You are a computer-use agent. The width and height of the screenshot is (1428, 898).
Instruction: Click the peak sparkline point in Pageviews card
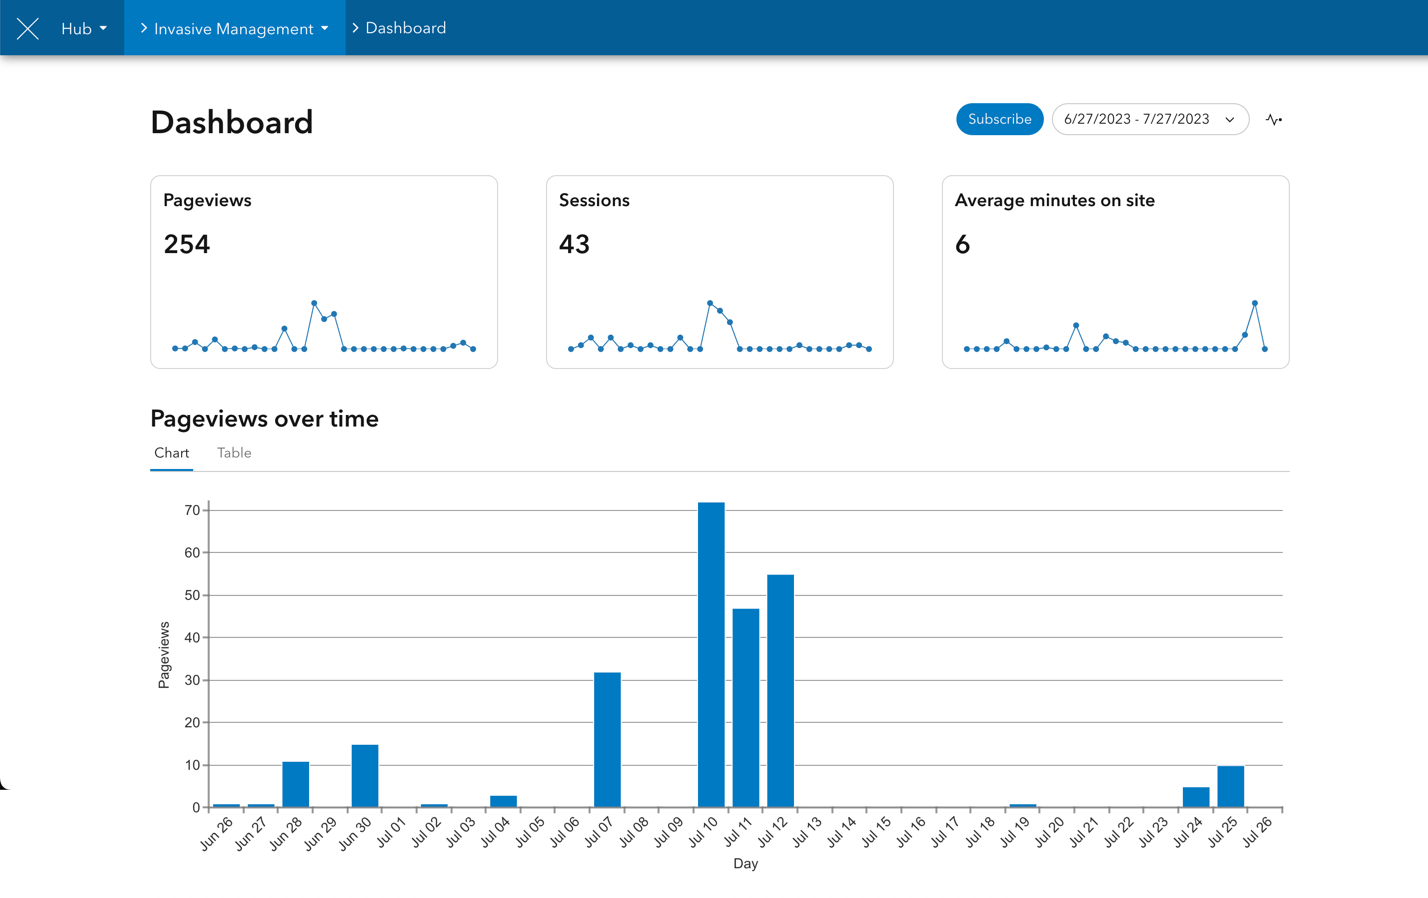[313, 301]
